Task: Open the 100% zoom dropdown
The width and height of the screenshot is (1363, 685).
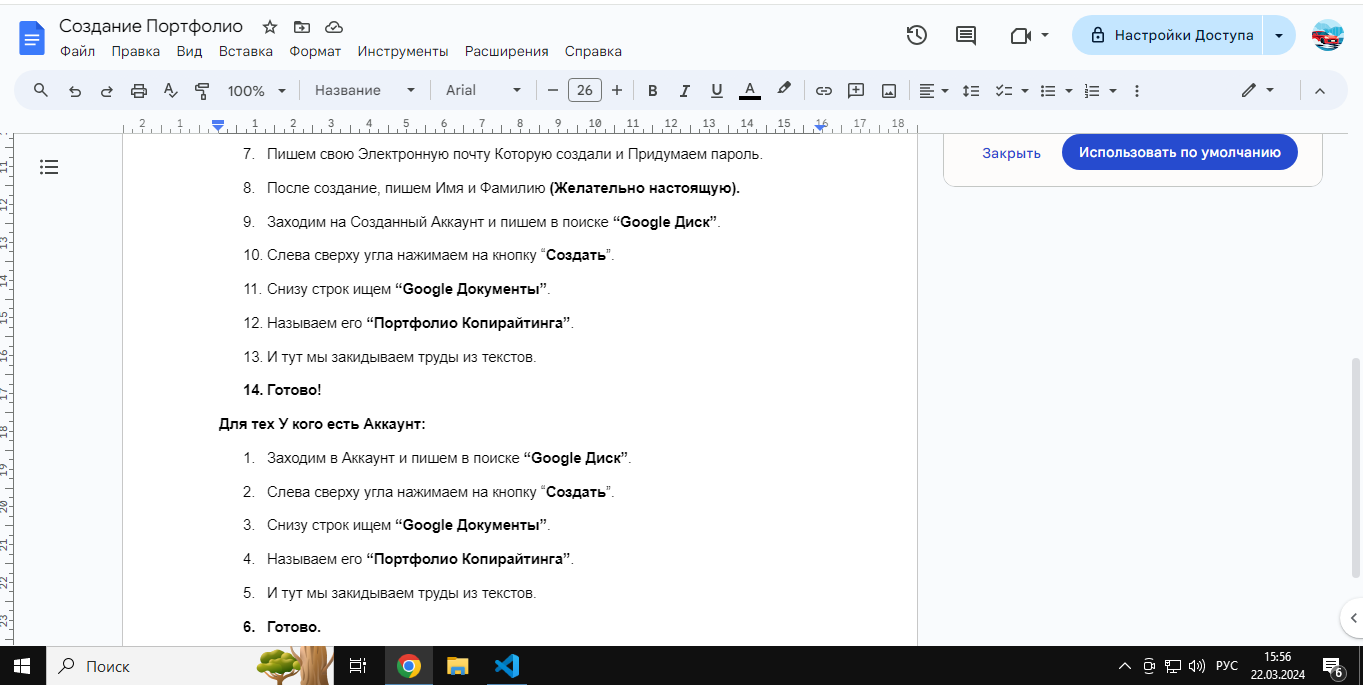Action: click(257, 91)
